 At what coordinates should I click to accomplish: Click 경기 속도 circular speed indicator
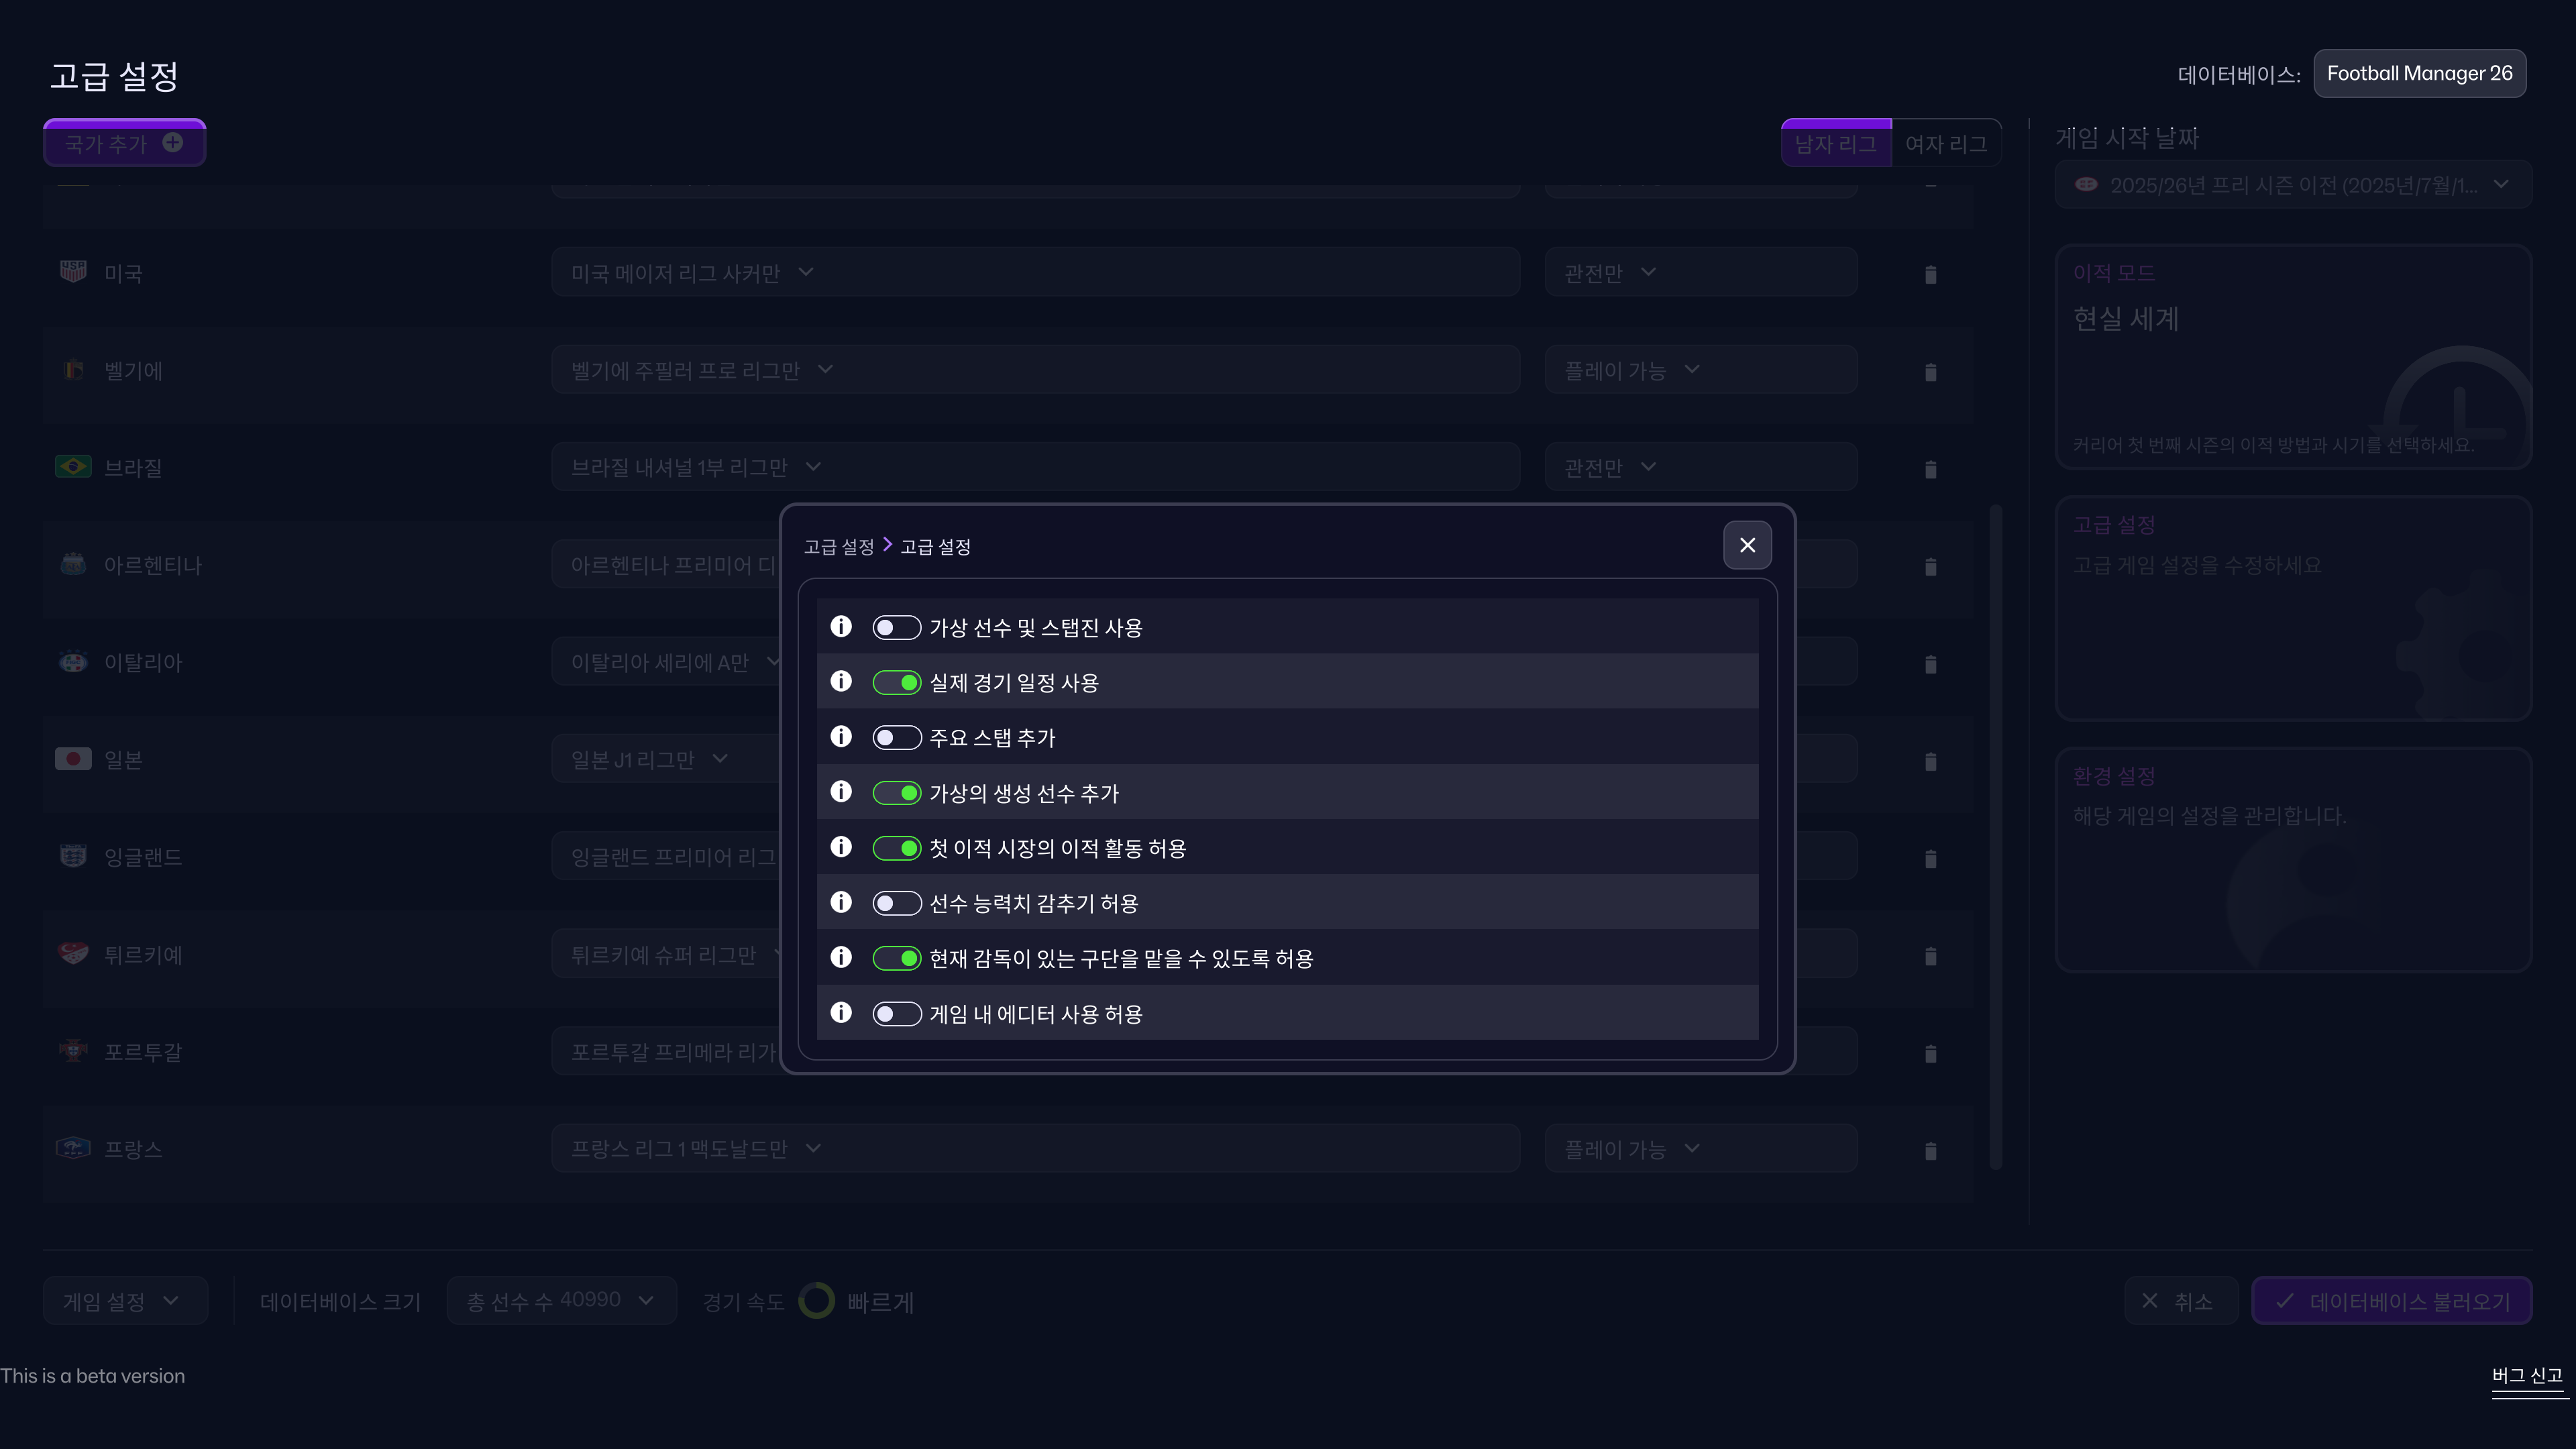coord(816,1301)
